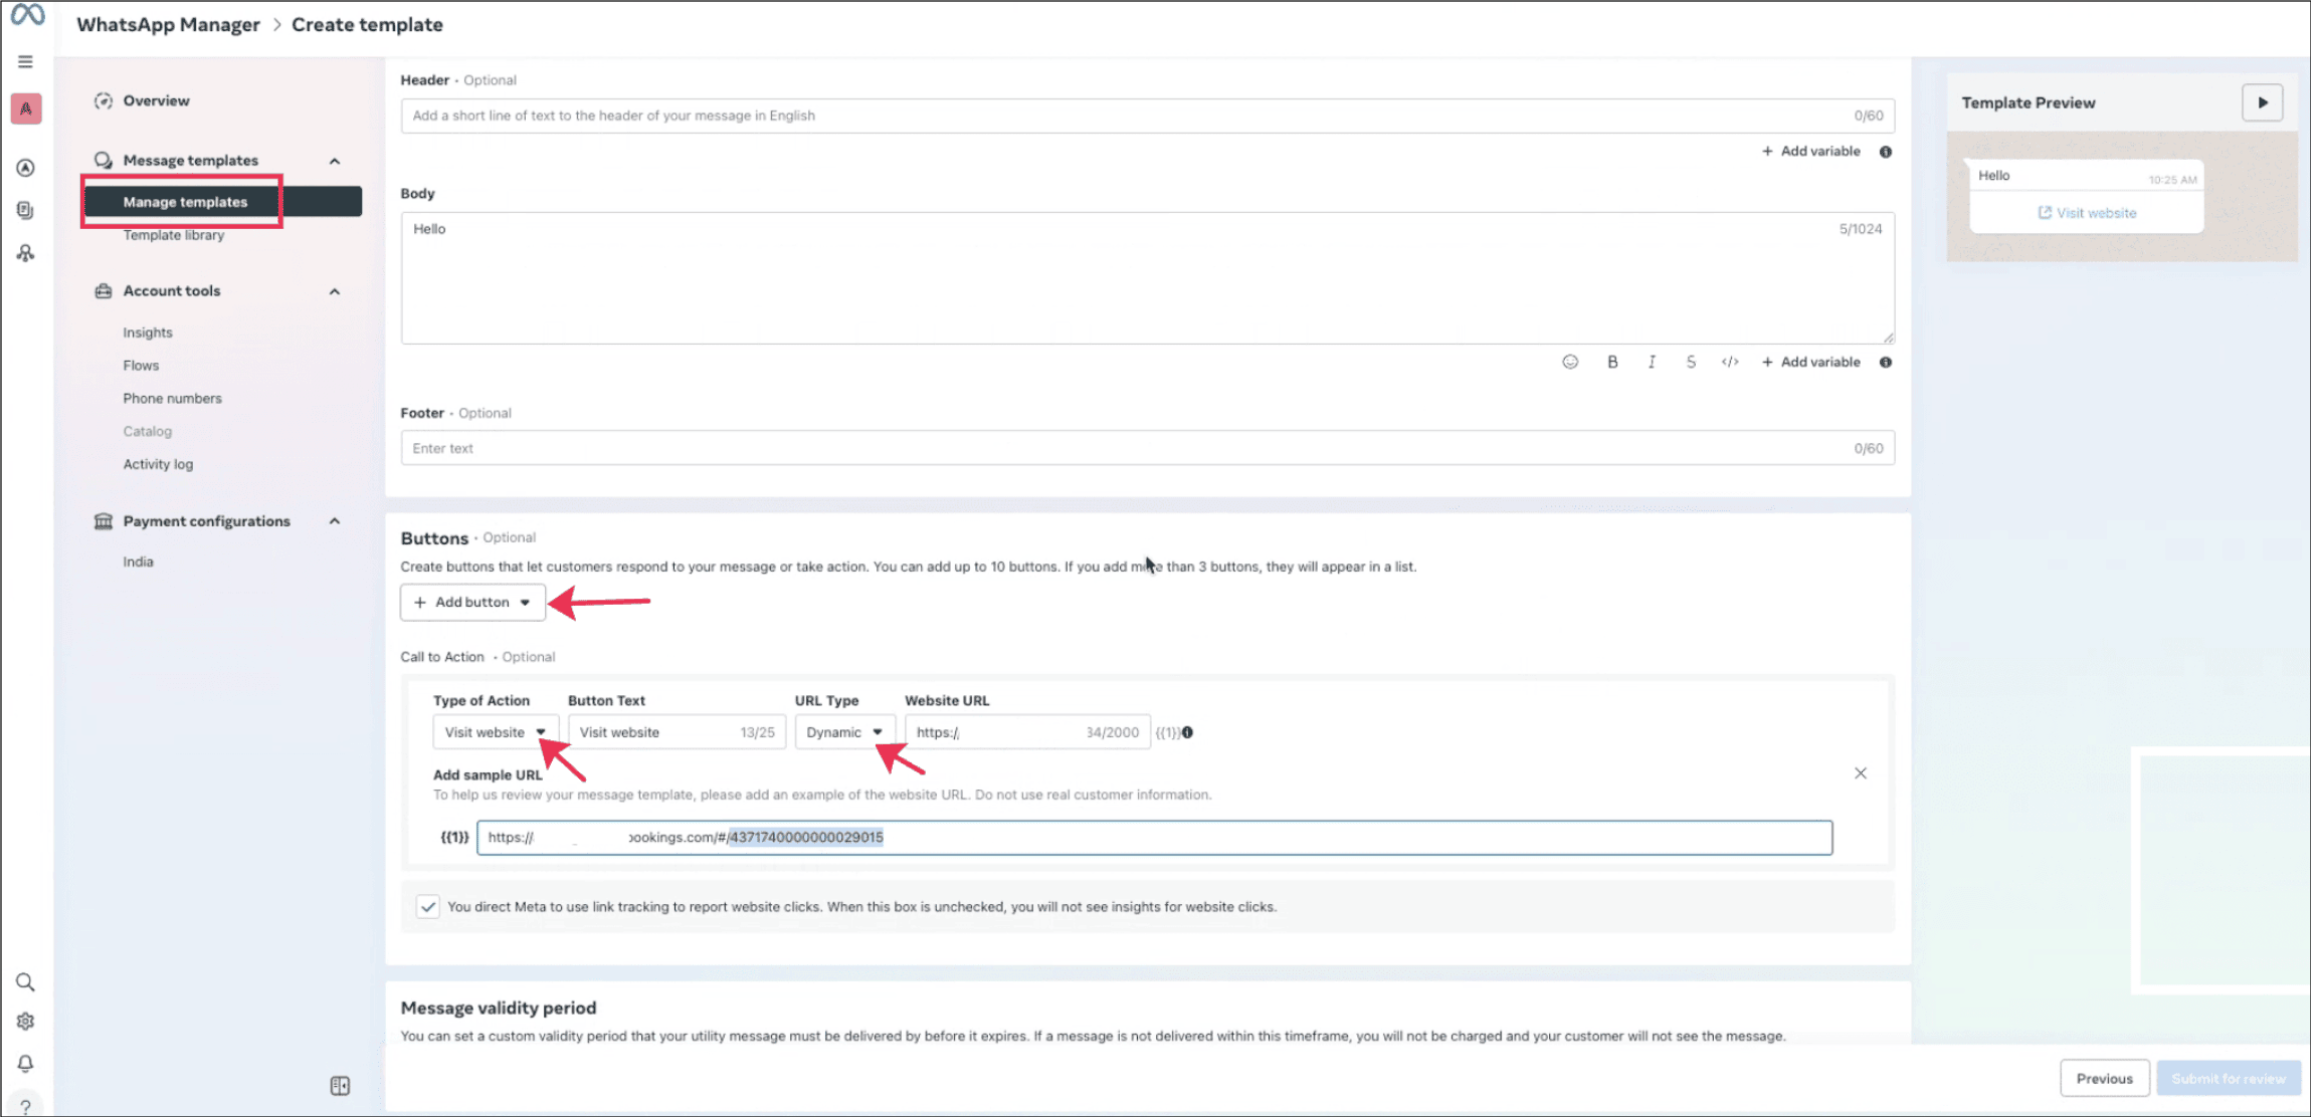Open notifications bell in sidebar
Image resolution: width=2311 pixels, height=1117 pixels.
click(26, 1063)
